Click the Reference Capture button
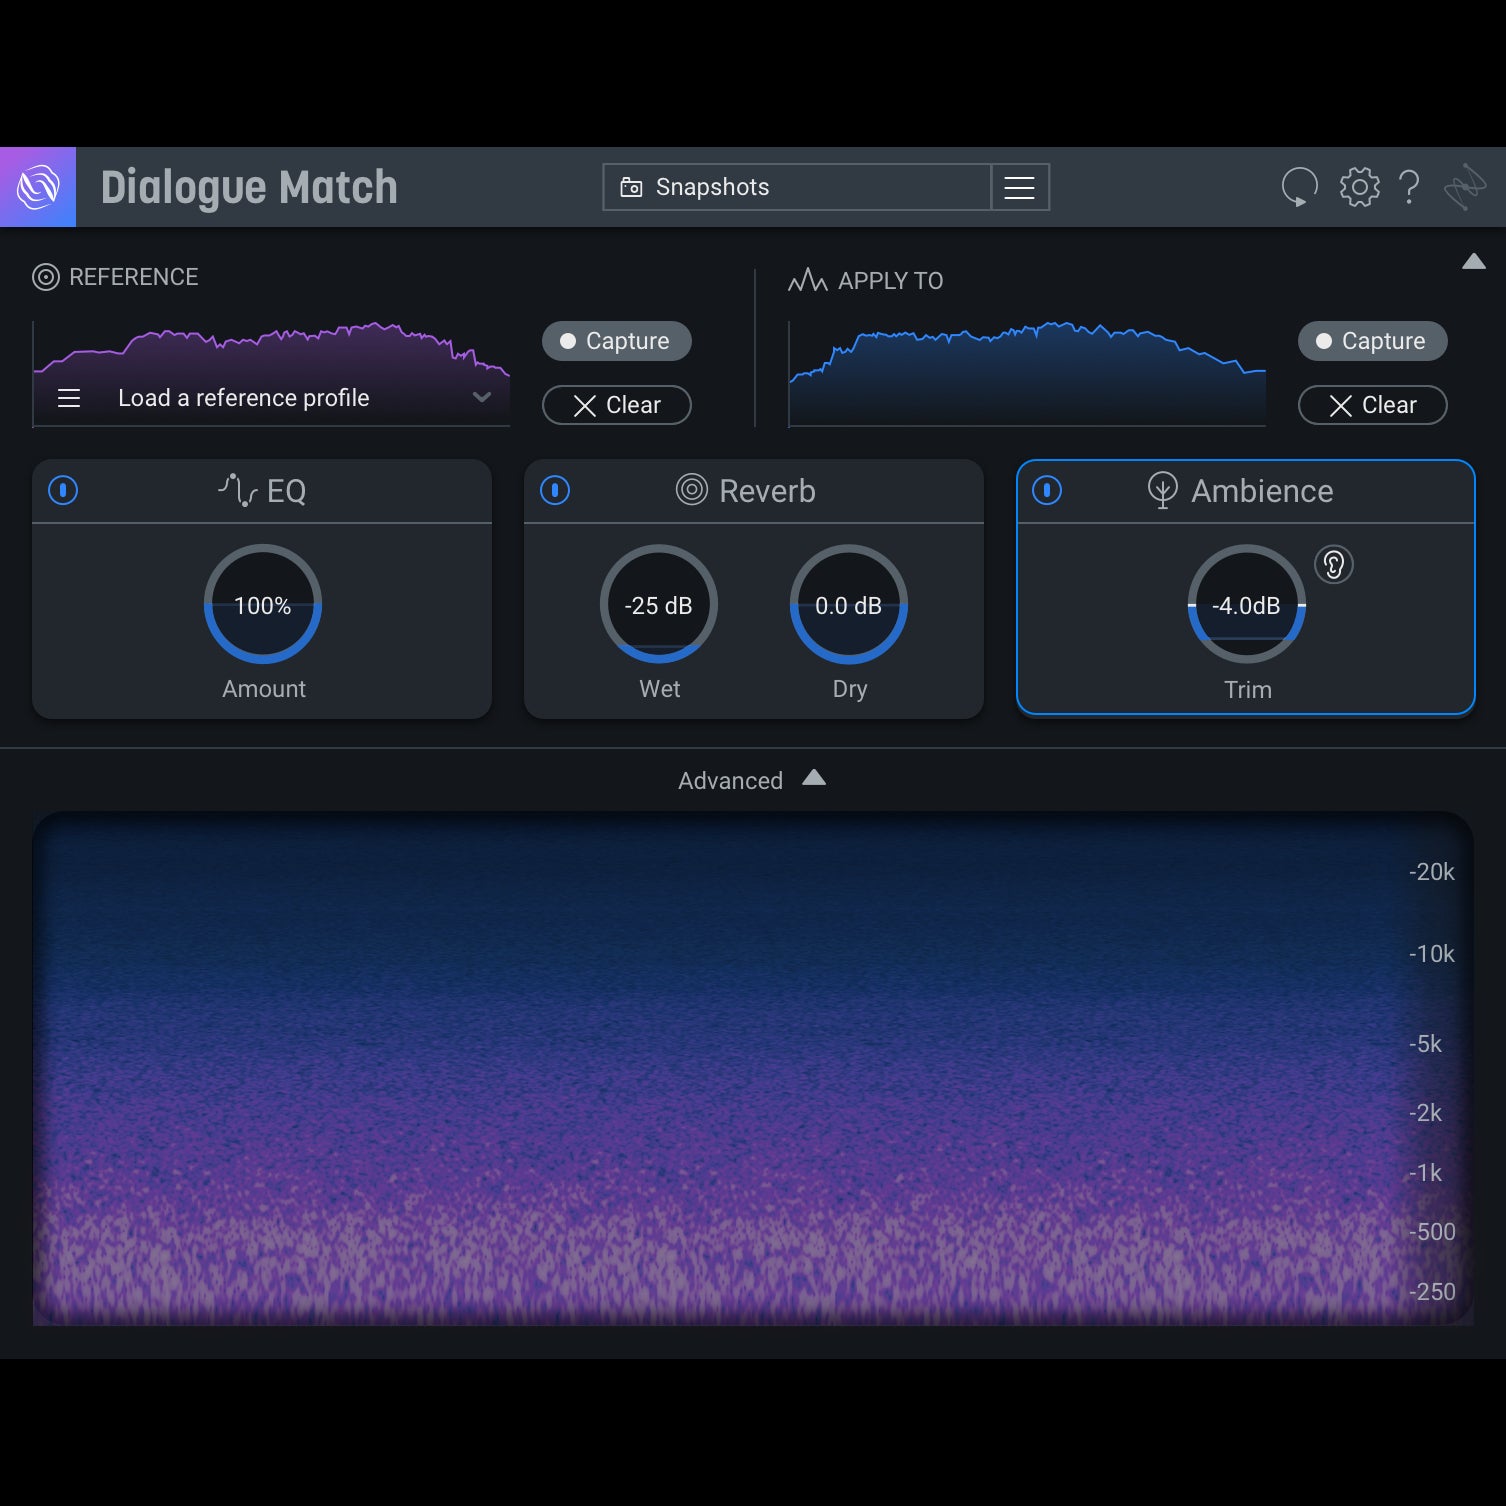 tap(616, 341)
